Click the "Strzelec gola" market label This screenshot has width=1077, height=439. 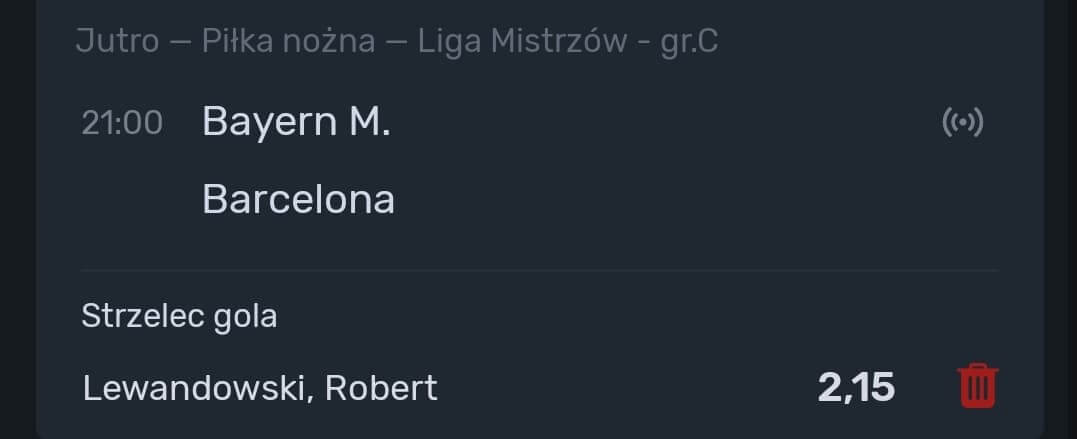(x=179, y=316)
